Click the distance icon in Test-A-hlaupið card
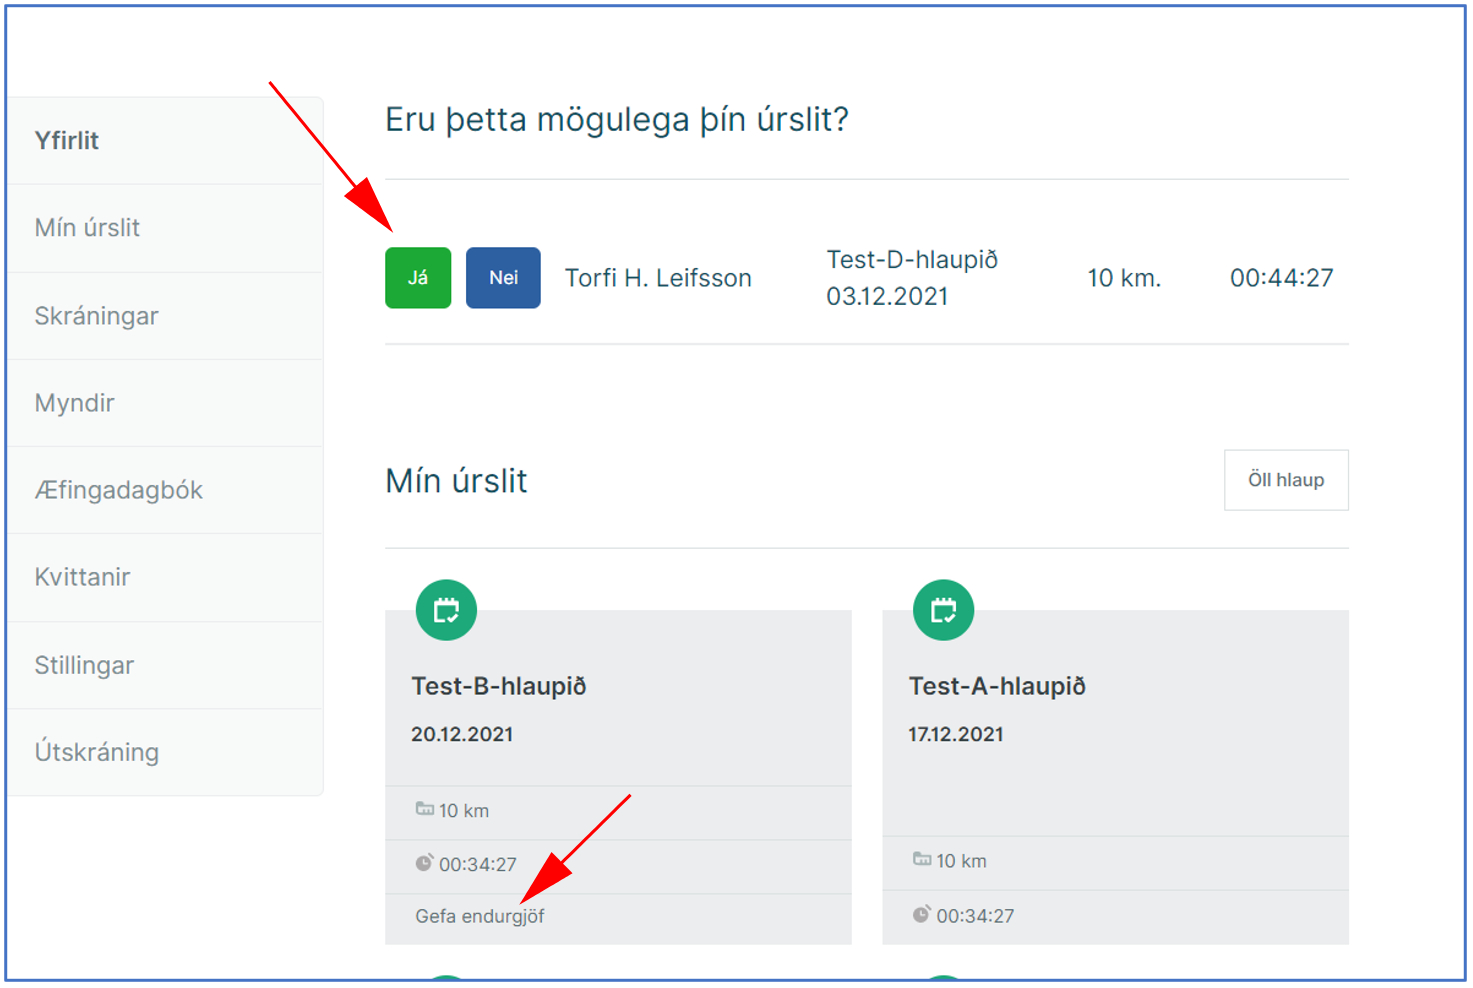Viewport: 1473px width, 988px height. click(x=922, y=859)
